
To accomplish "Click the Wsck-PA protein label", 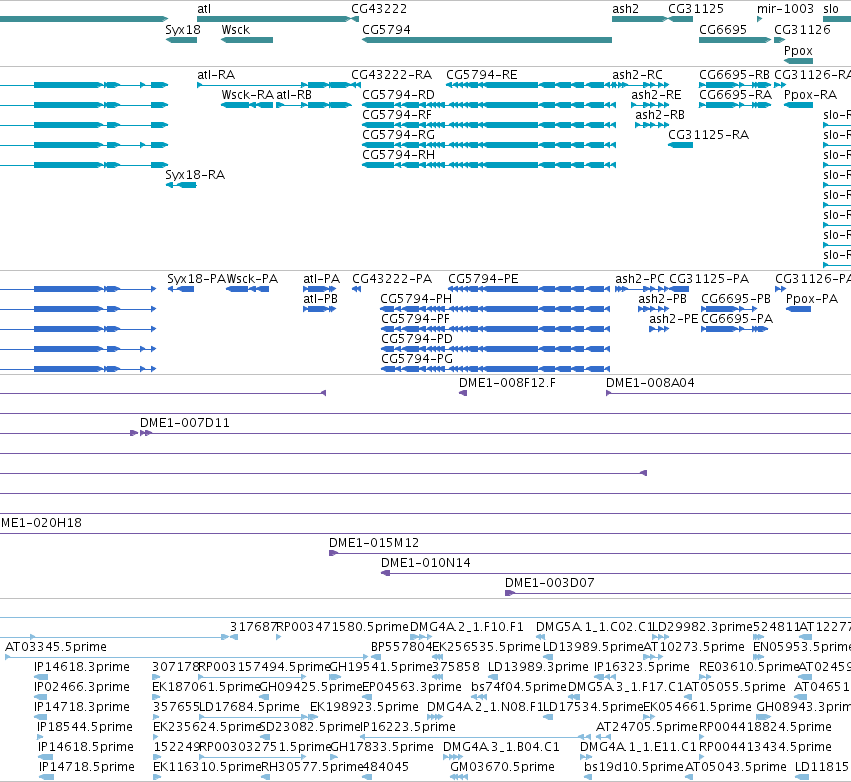I will [x=252, y=279].
